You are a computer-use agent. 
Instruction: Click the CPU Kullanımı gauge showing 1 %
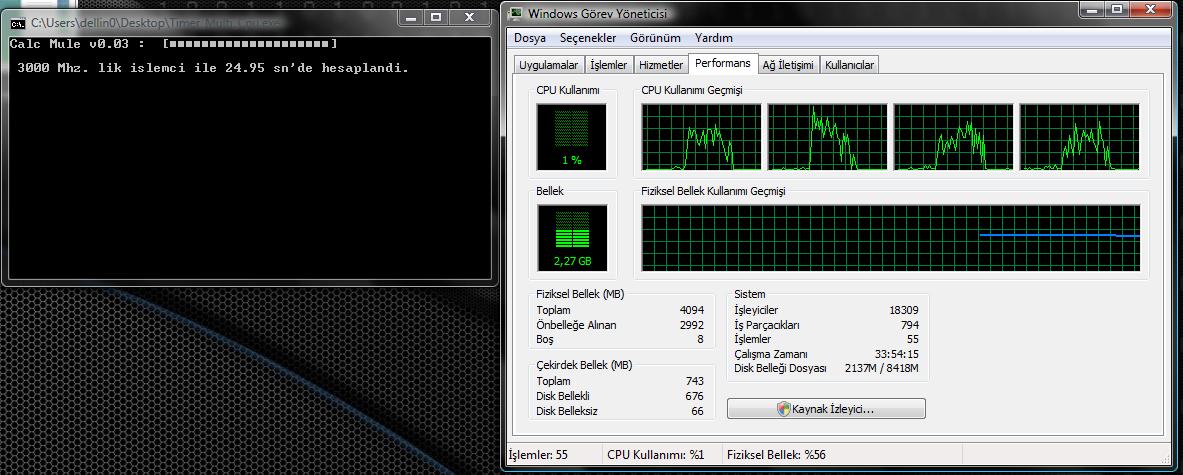pyautogui.click(x=571, y=136)
